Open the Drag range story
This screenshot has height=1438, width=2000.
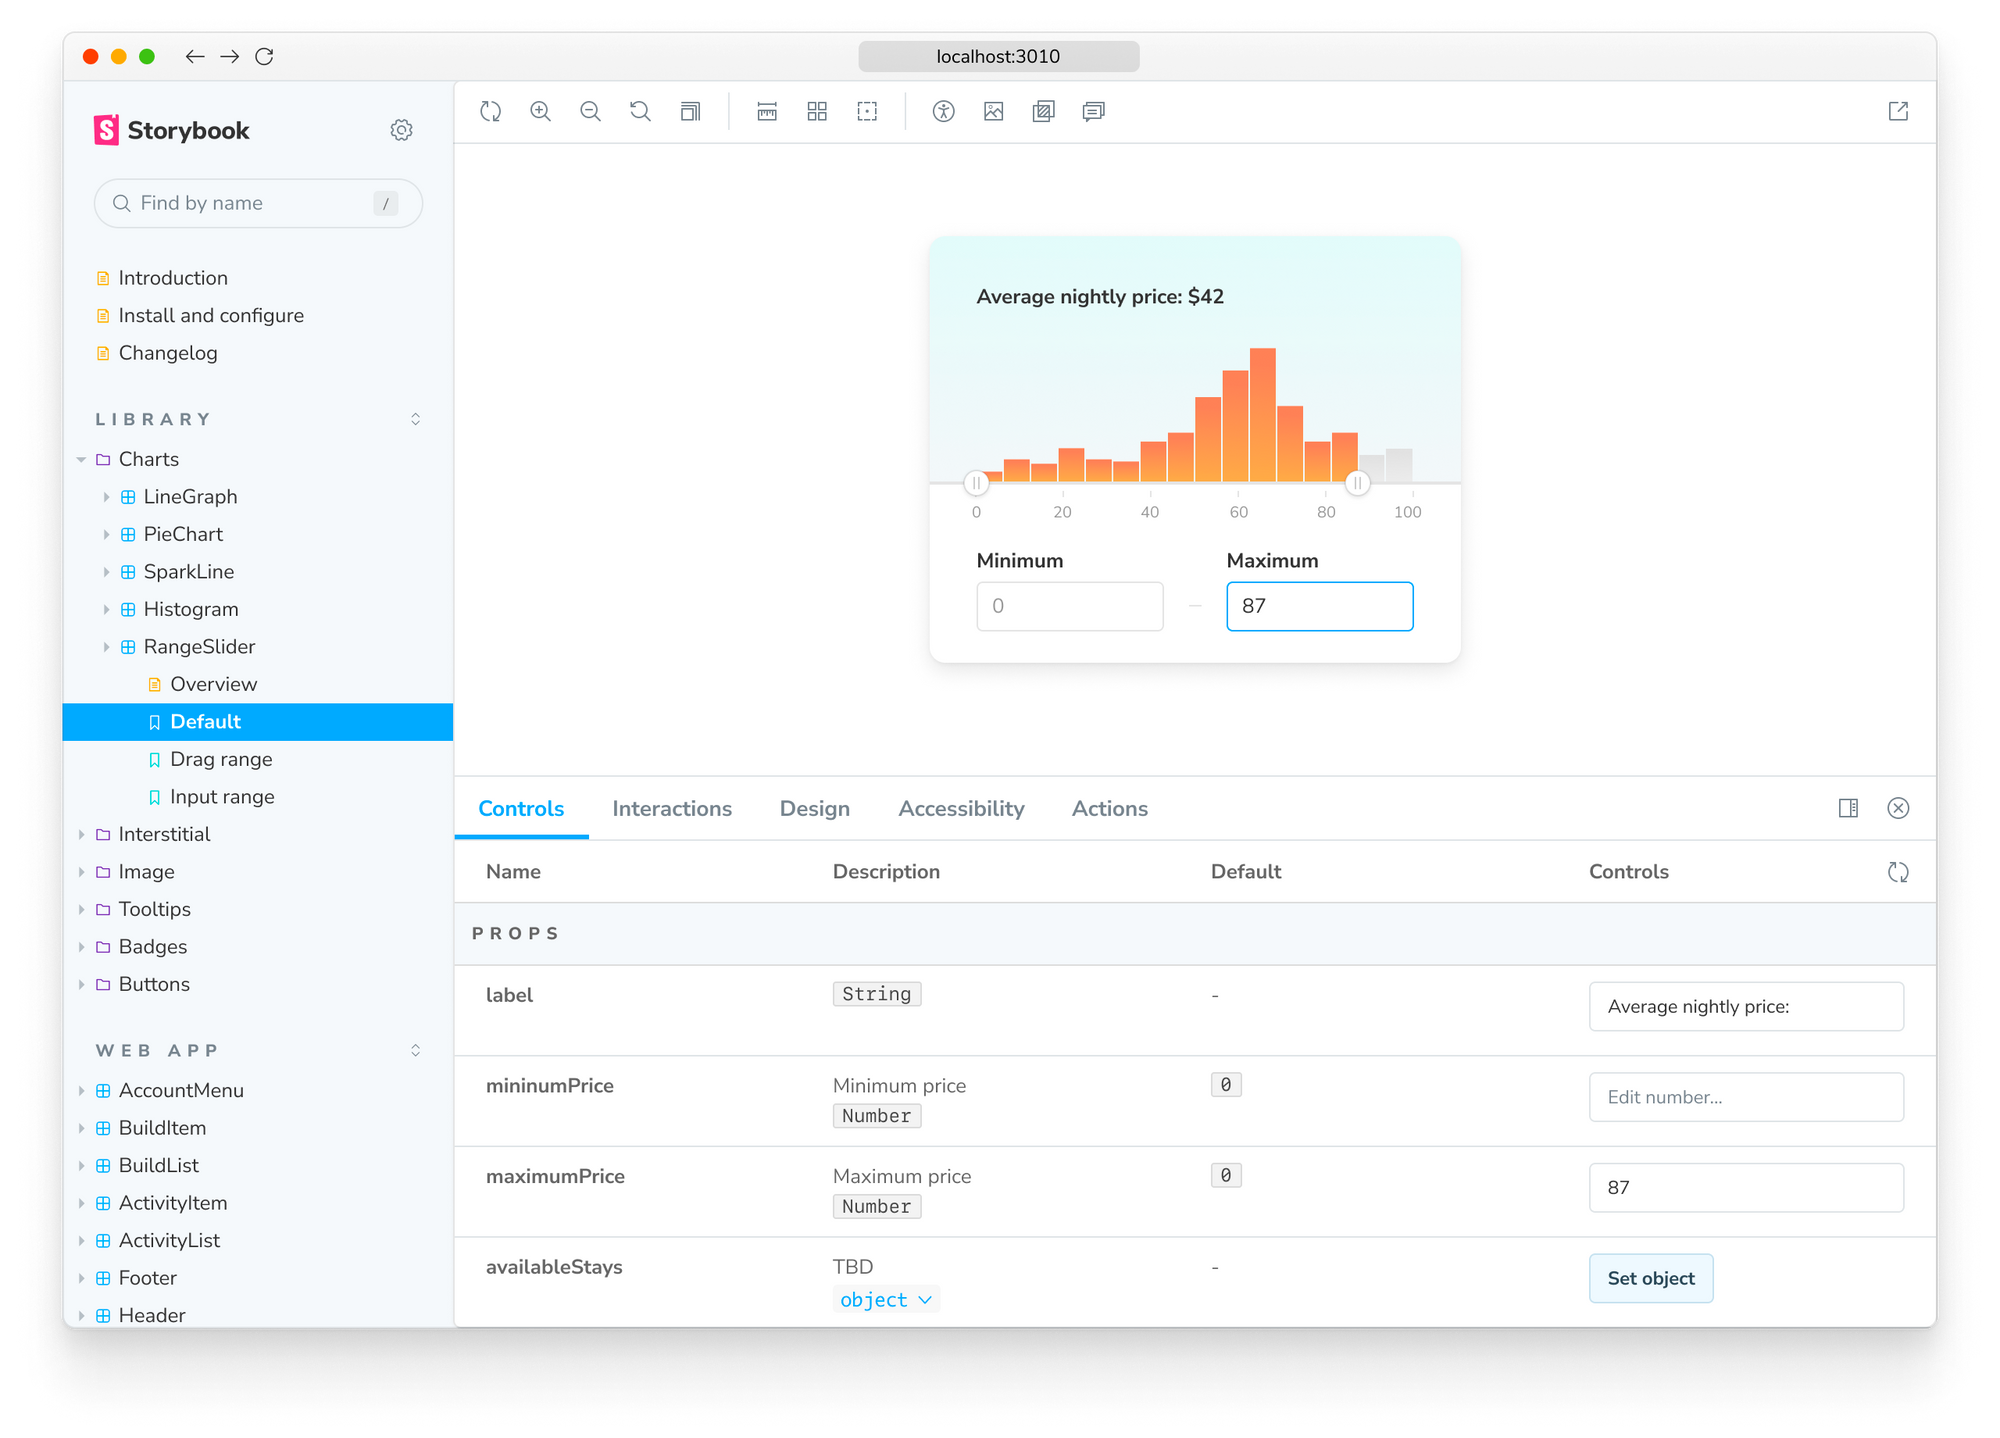coord(221,759)
